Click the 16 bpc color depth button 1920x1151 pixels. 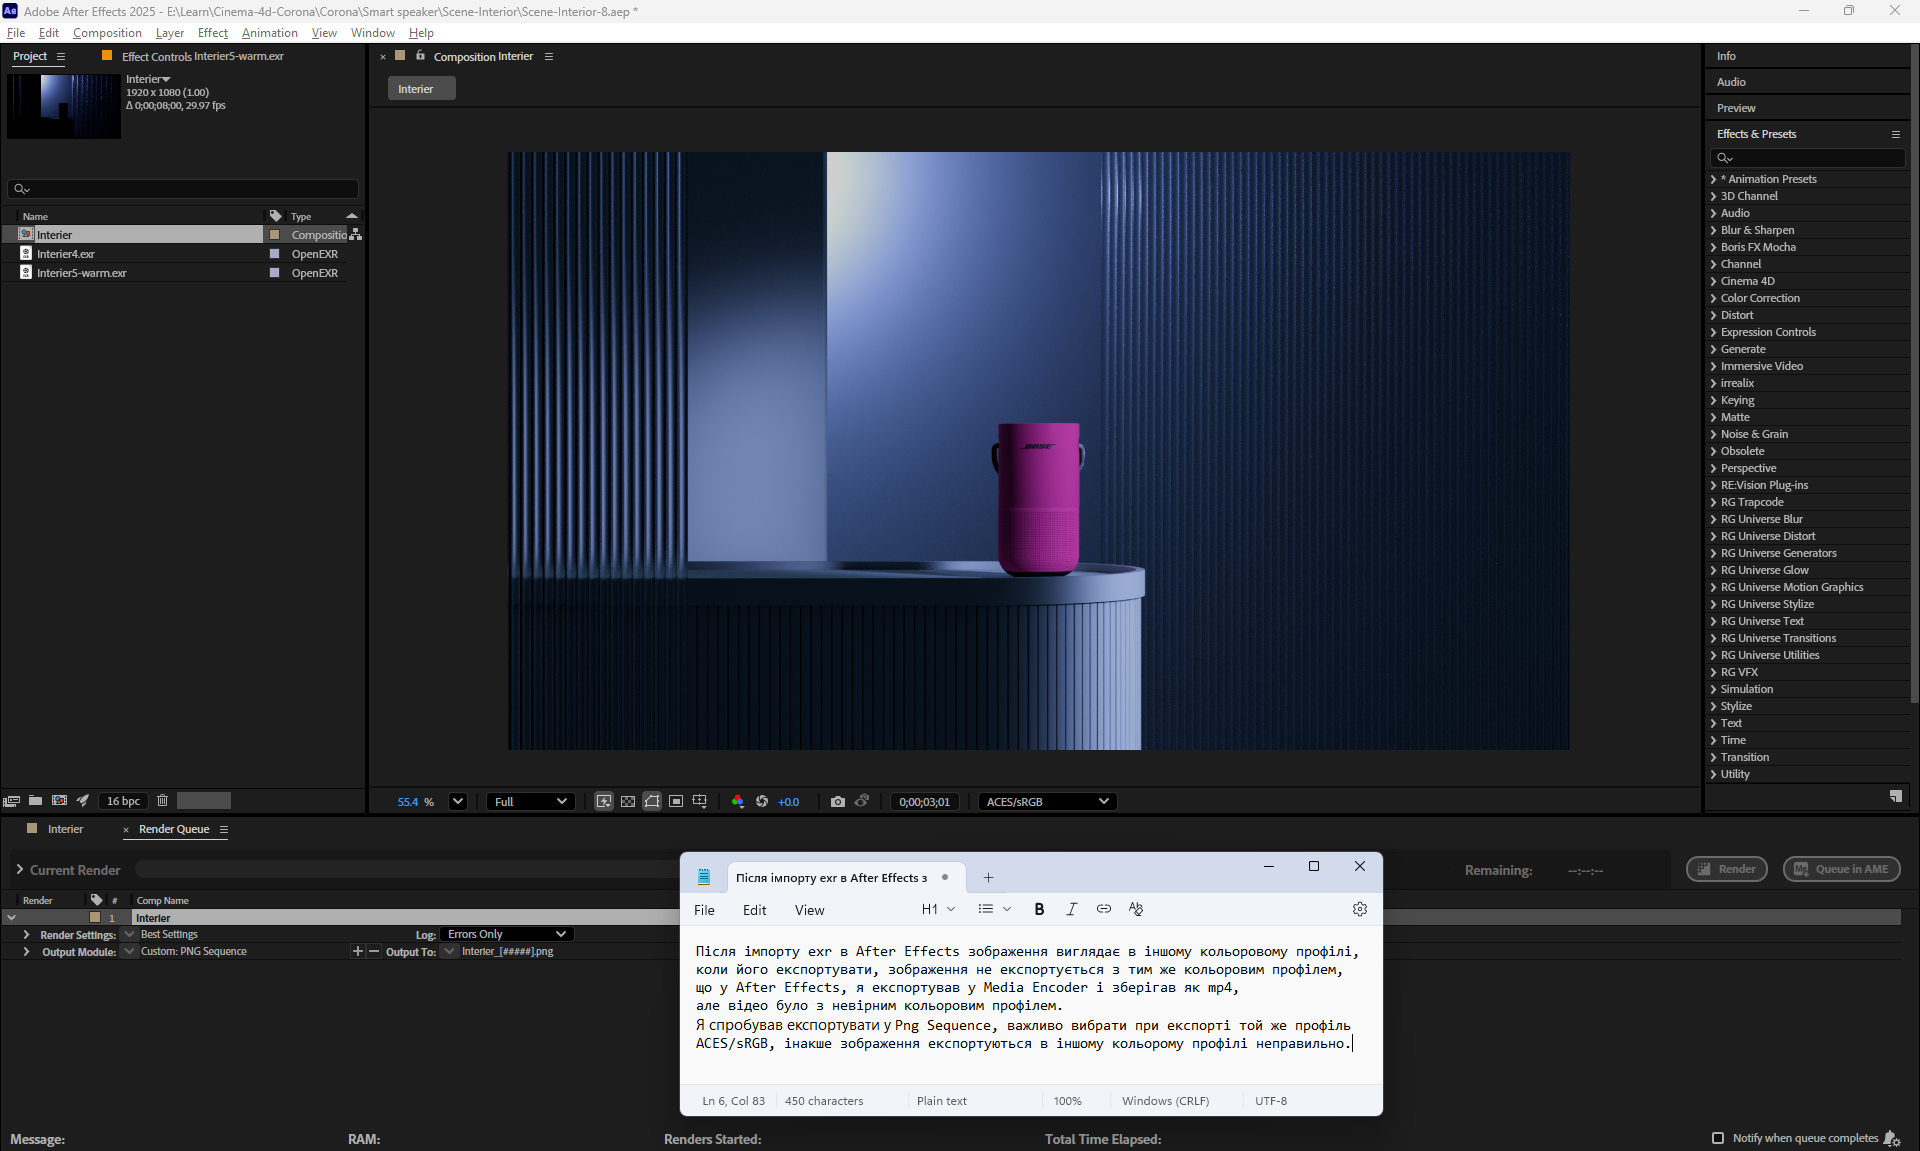click(124, 801)
